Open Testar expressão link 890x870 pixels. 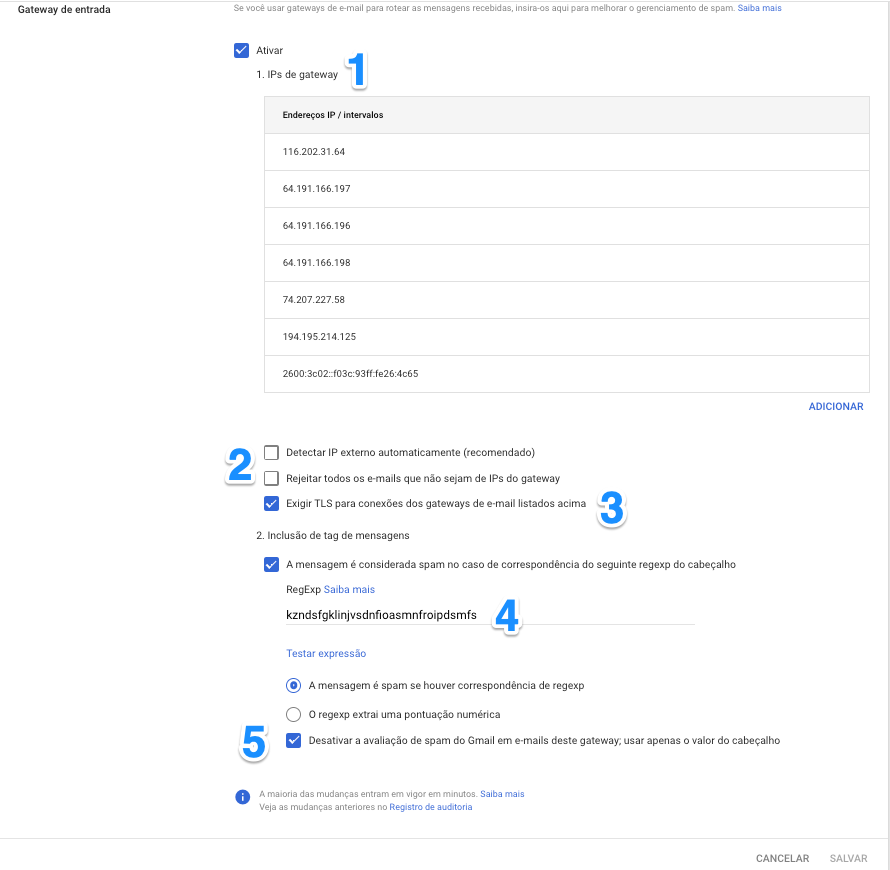point(326,653)
